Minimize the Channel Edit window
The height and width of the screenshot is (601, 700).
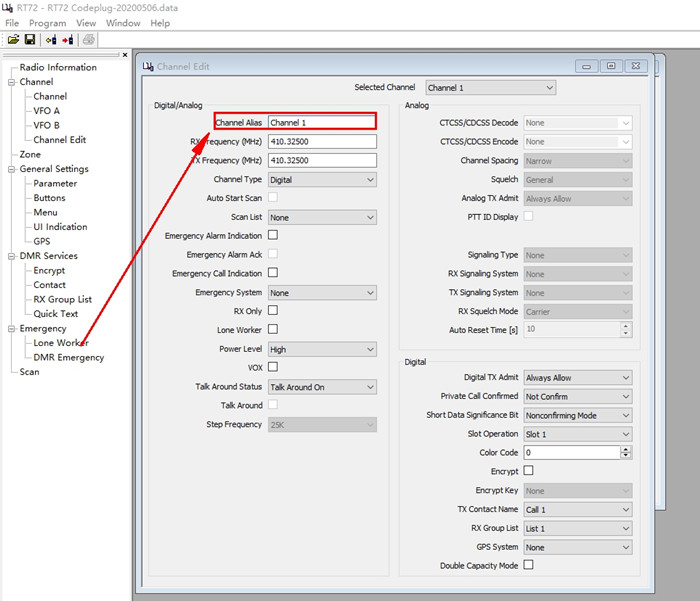(x=587, y=67)
